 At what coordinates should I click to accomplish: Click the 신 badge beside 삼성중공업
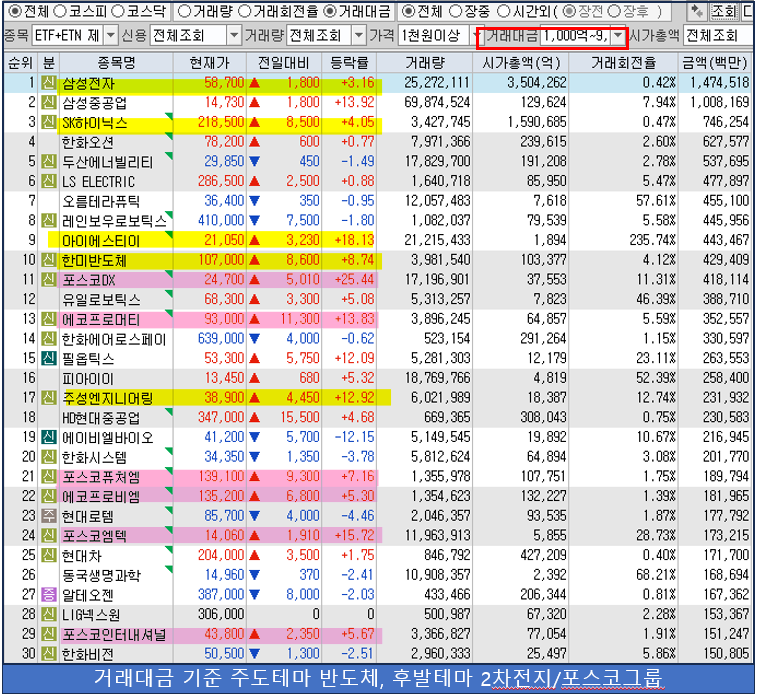[48, 102]
